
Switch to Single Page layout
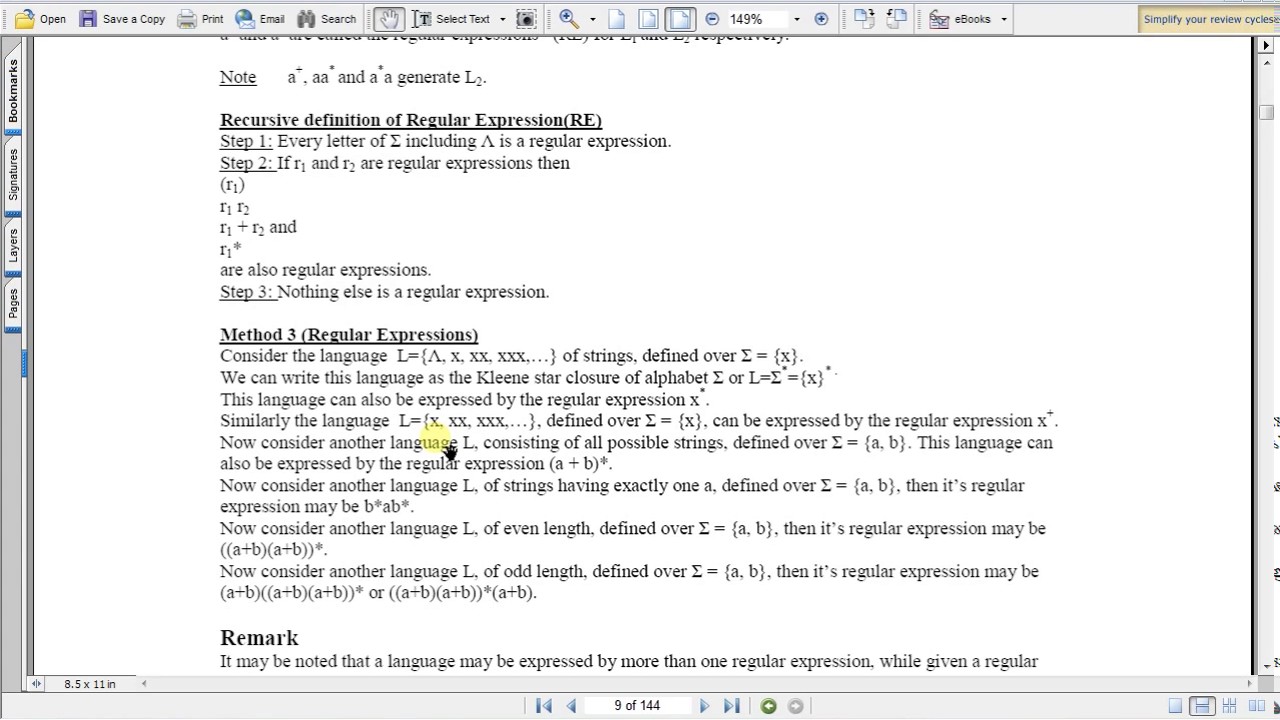1176,706
